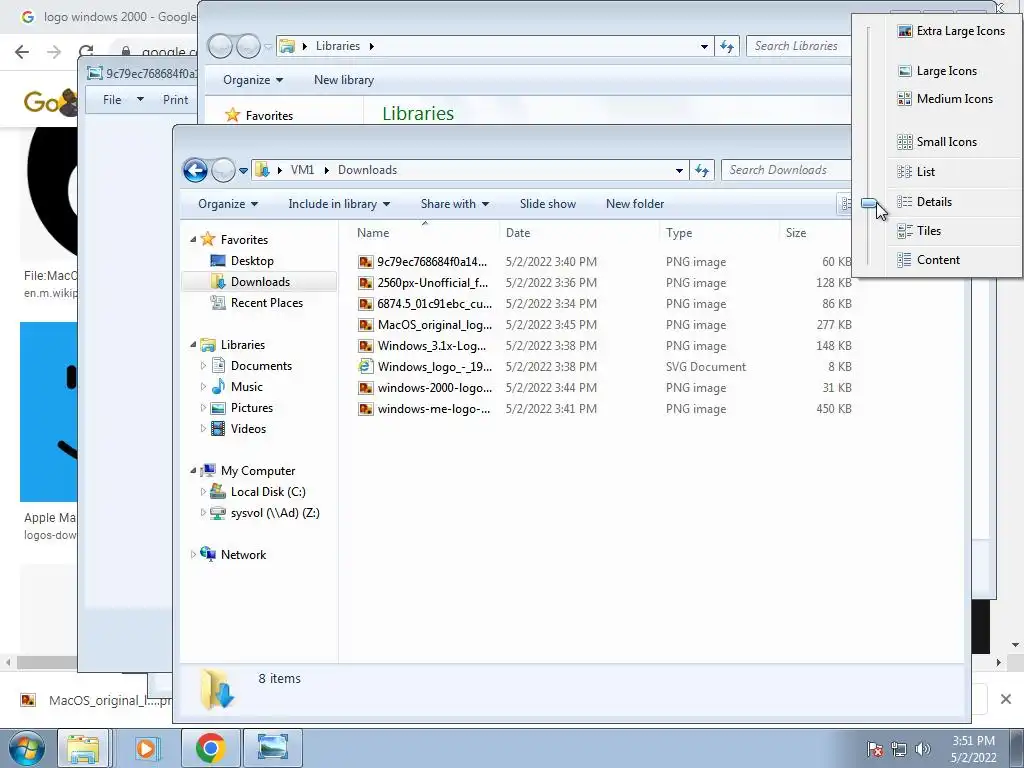This screenshot has height=768, width=1024.
Task: Select Large Icons view
Action: (x=938, y=71)
